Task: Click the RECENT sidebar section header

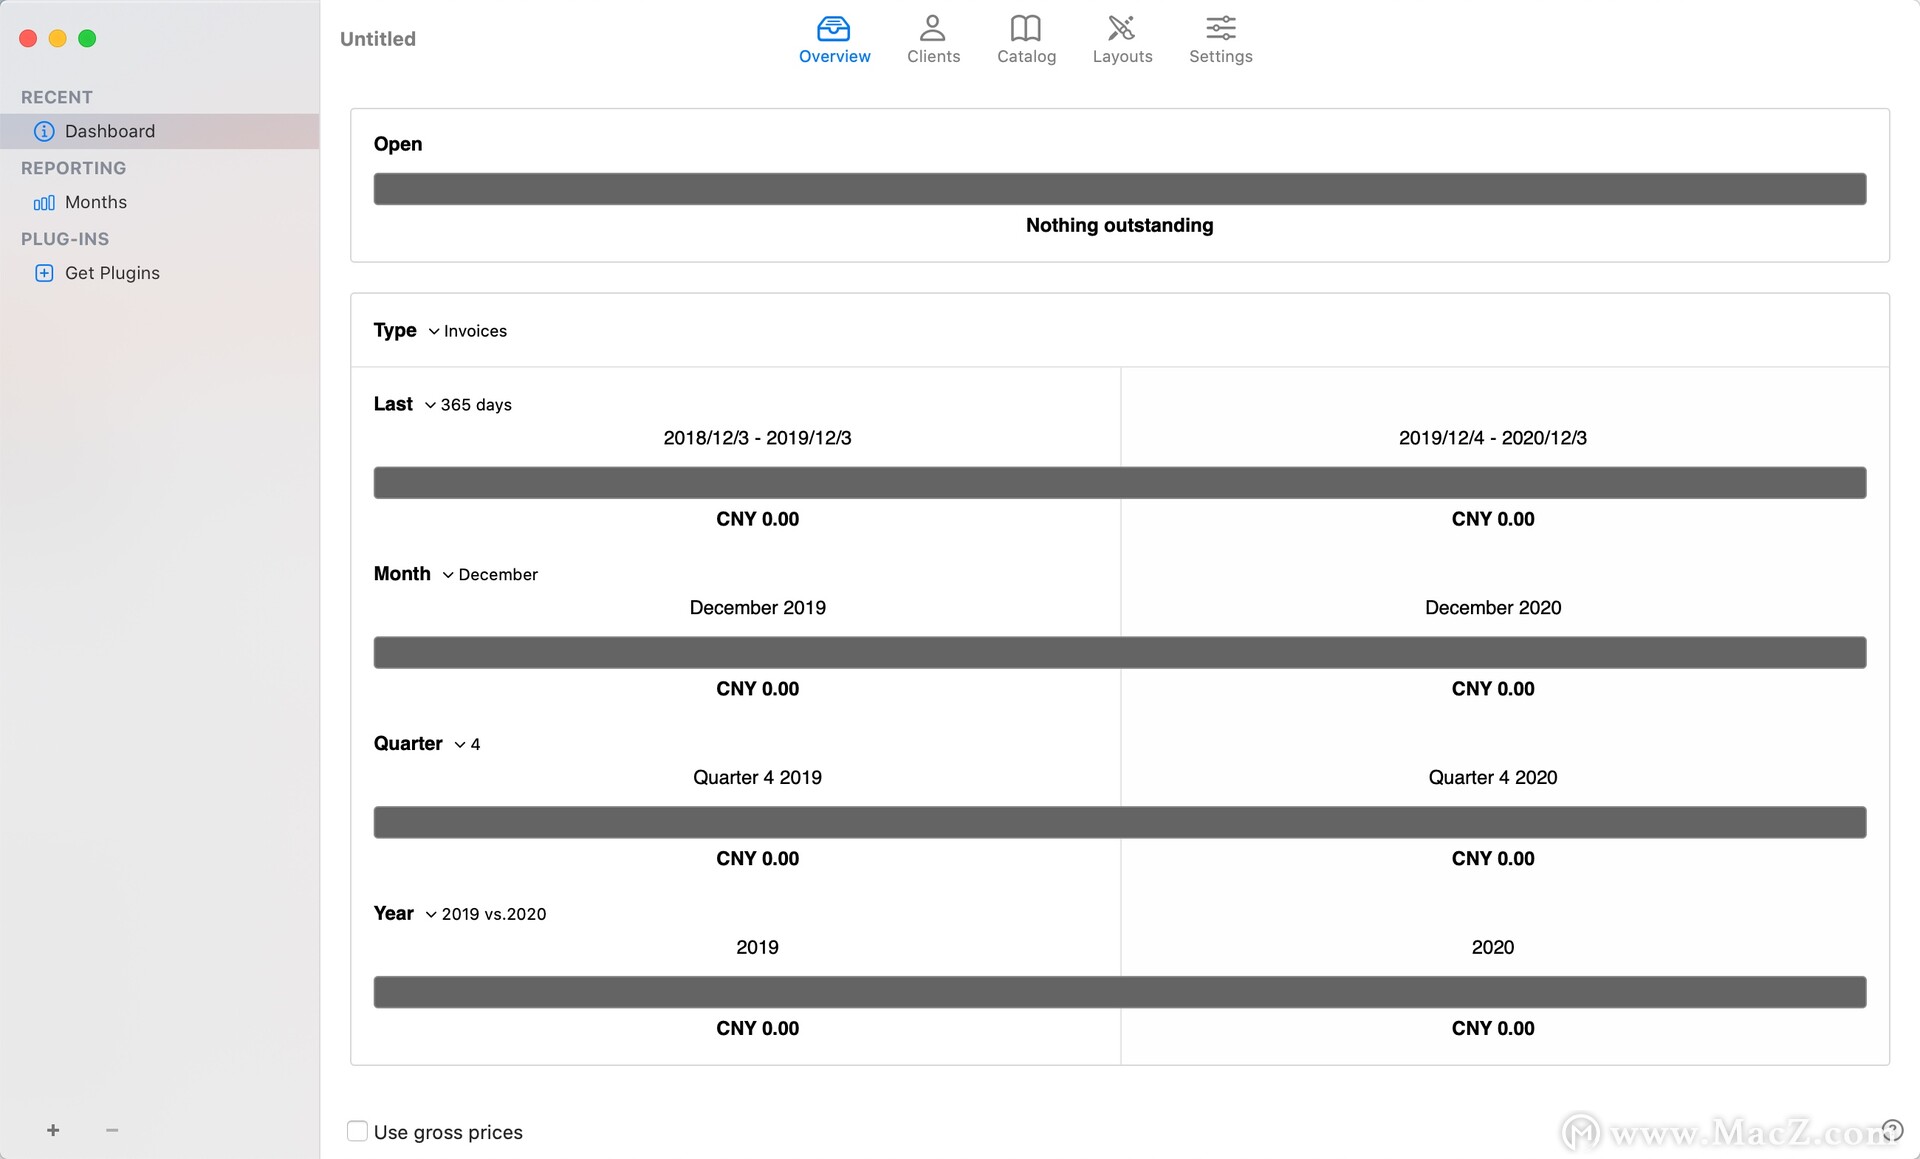Action: tap(57, 98)
